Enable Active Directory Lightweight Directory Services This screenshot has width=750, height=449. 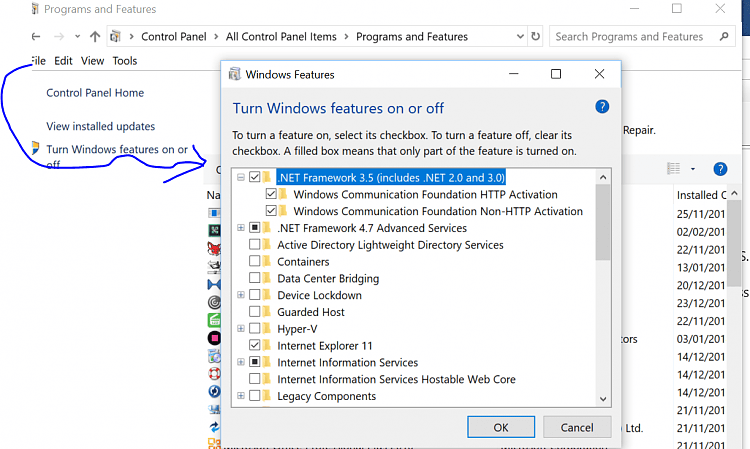tap(255, 245)
